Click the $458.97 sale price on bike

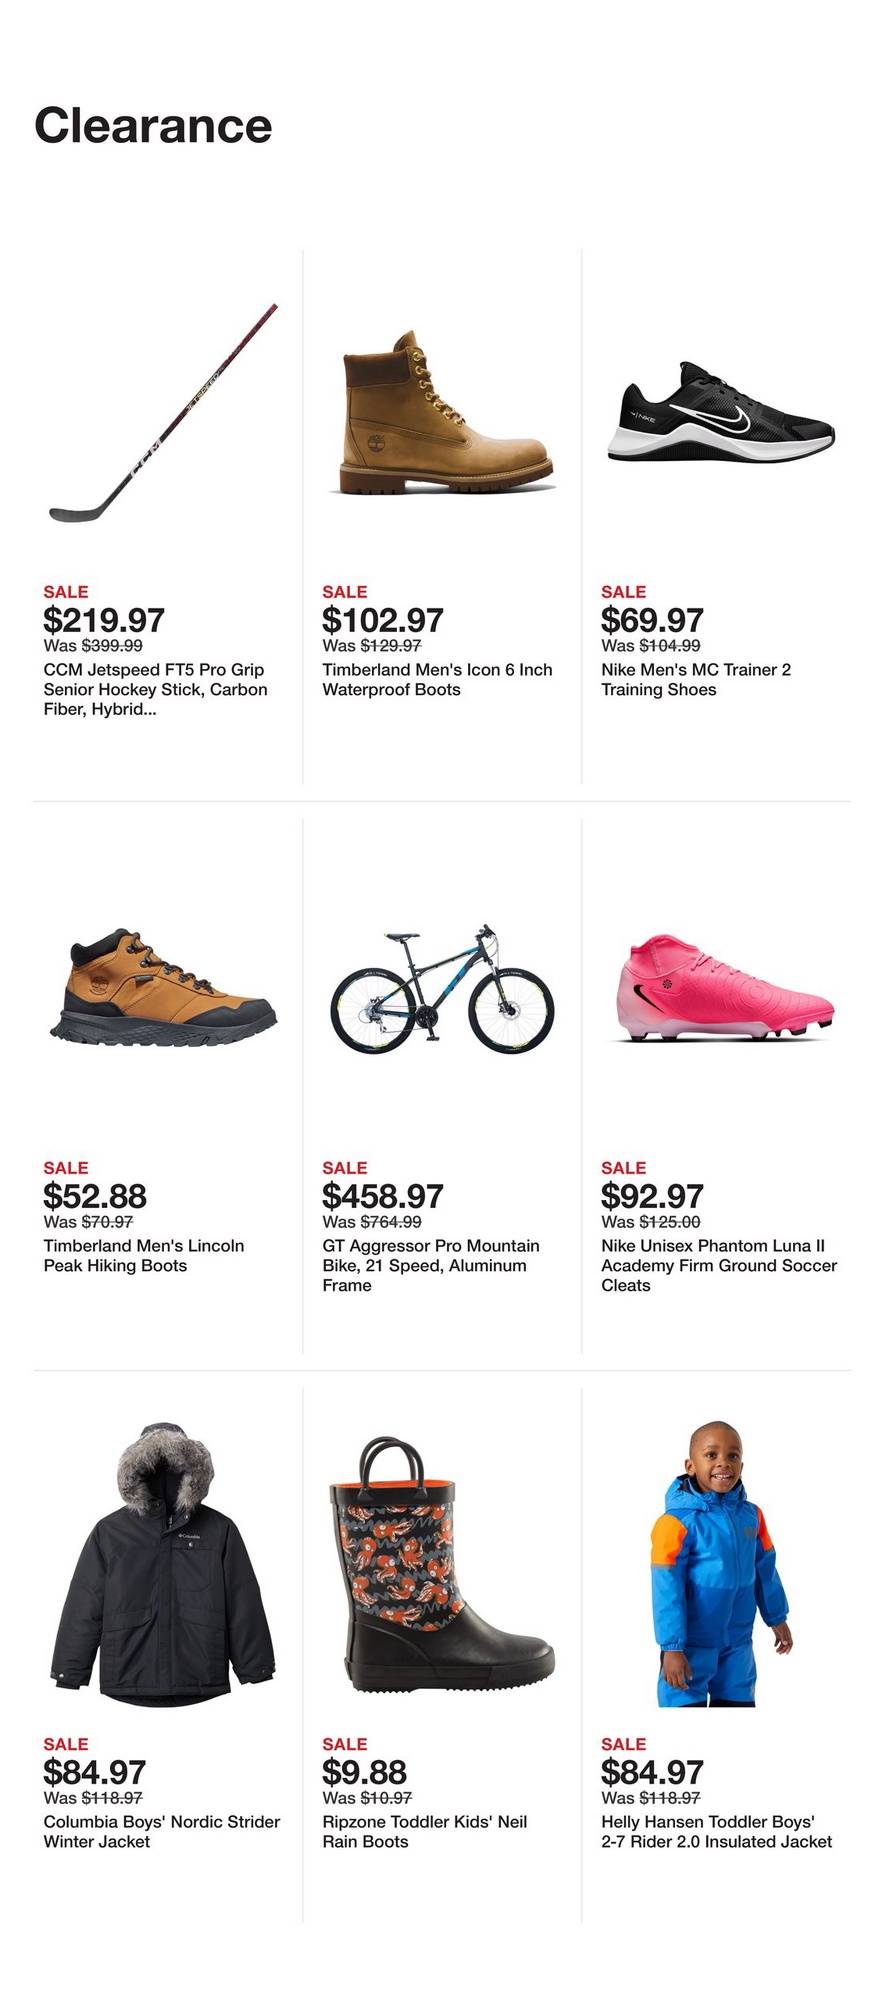click(x=383, y=1196)
